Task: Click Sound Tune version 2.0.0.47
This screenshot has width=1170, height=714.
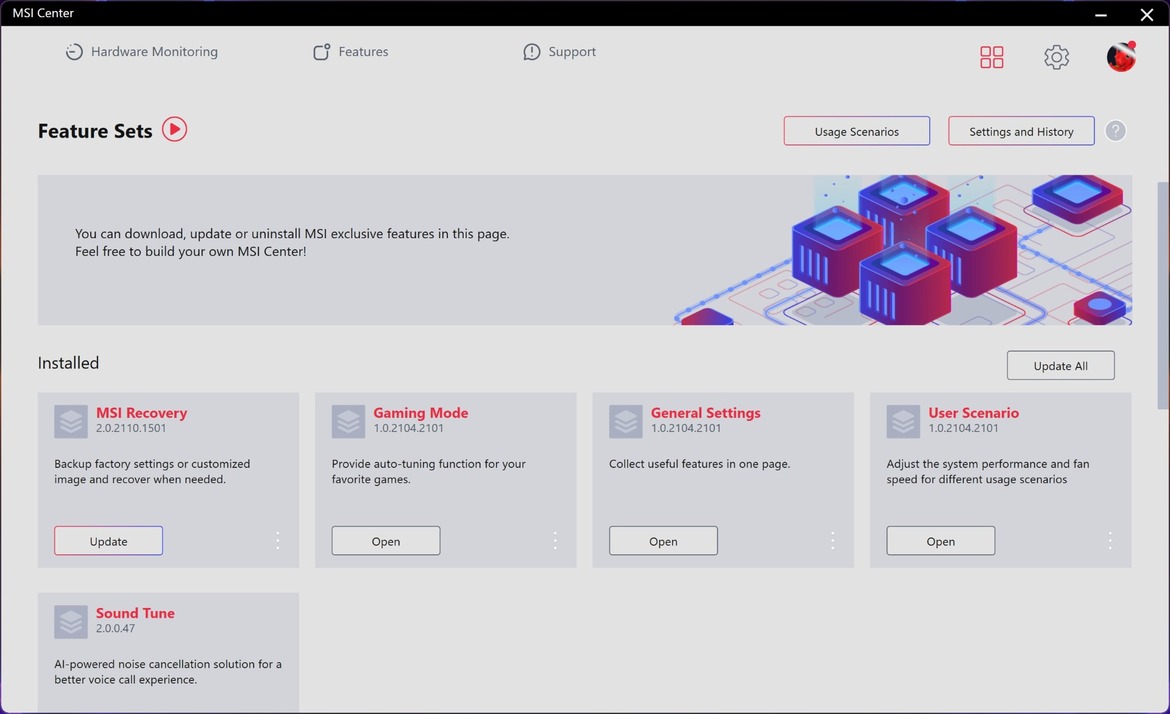Action: point(115,628)
